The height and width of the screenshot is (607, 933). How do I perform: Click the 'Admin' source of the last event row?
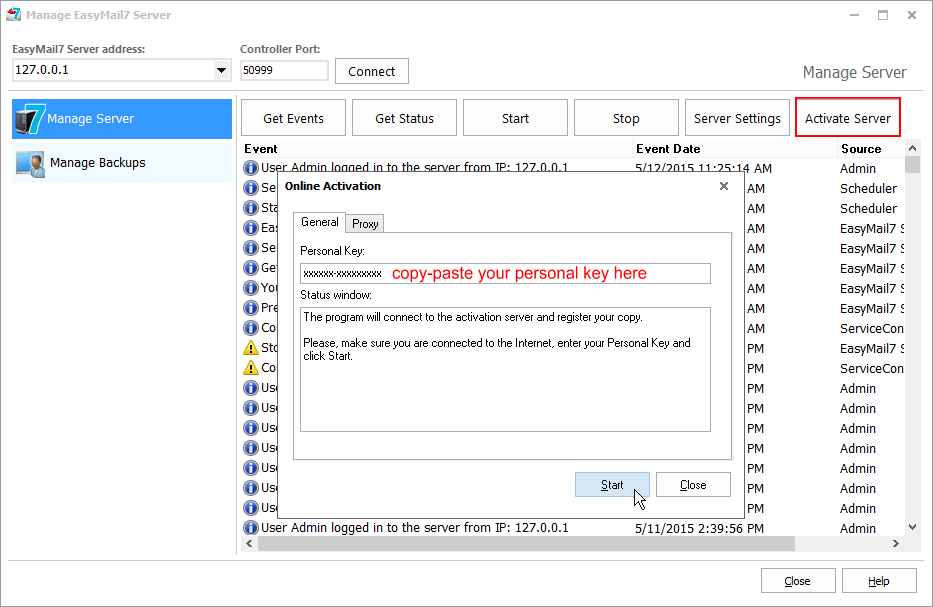point(857,528)
